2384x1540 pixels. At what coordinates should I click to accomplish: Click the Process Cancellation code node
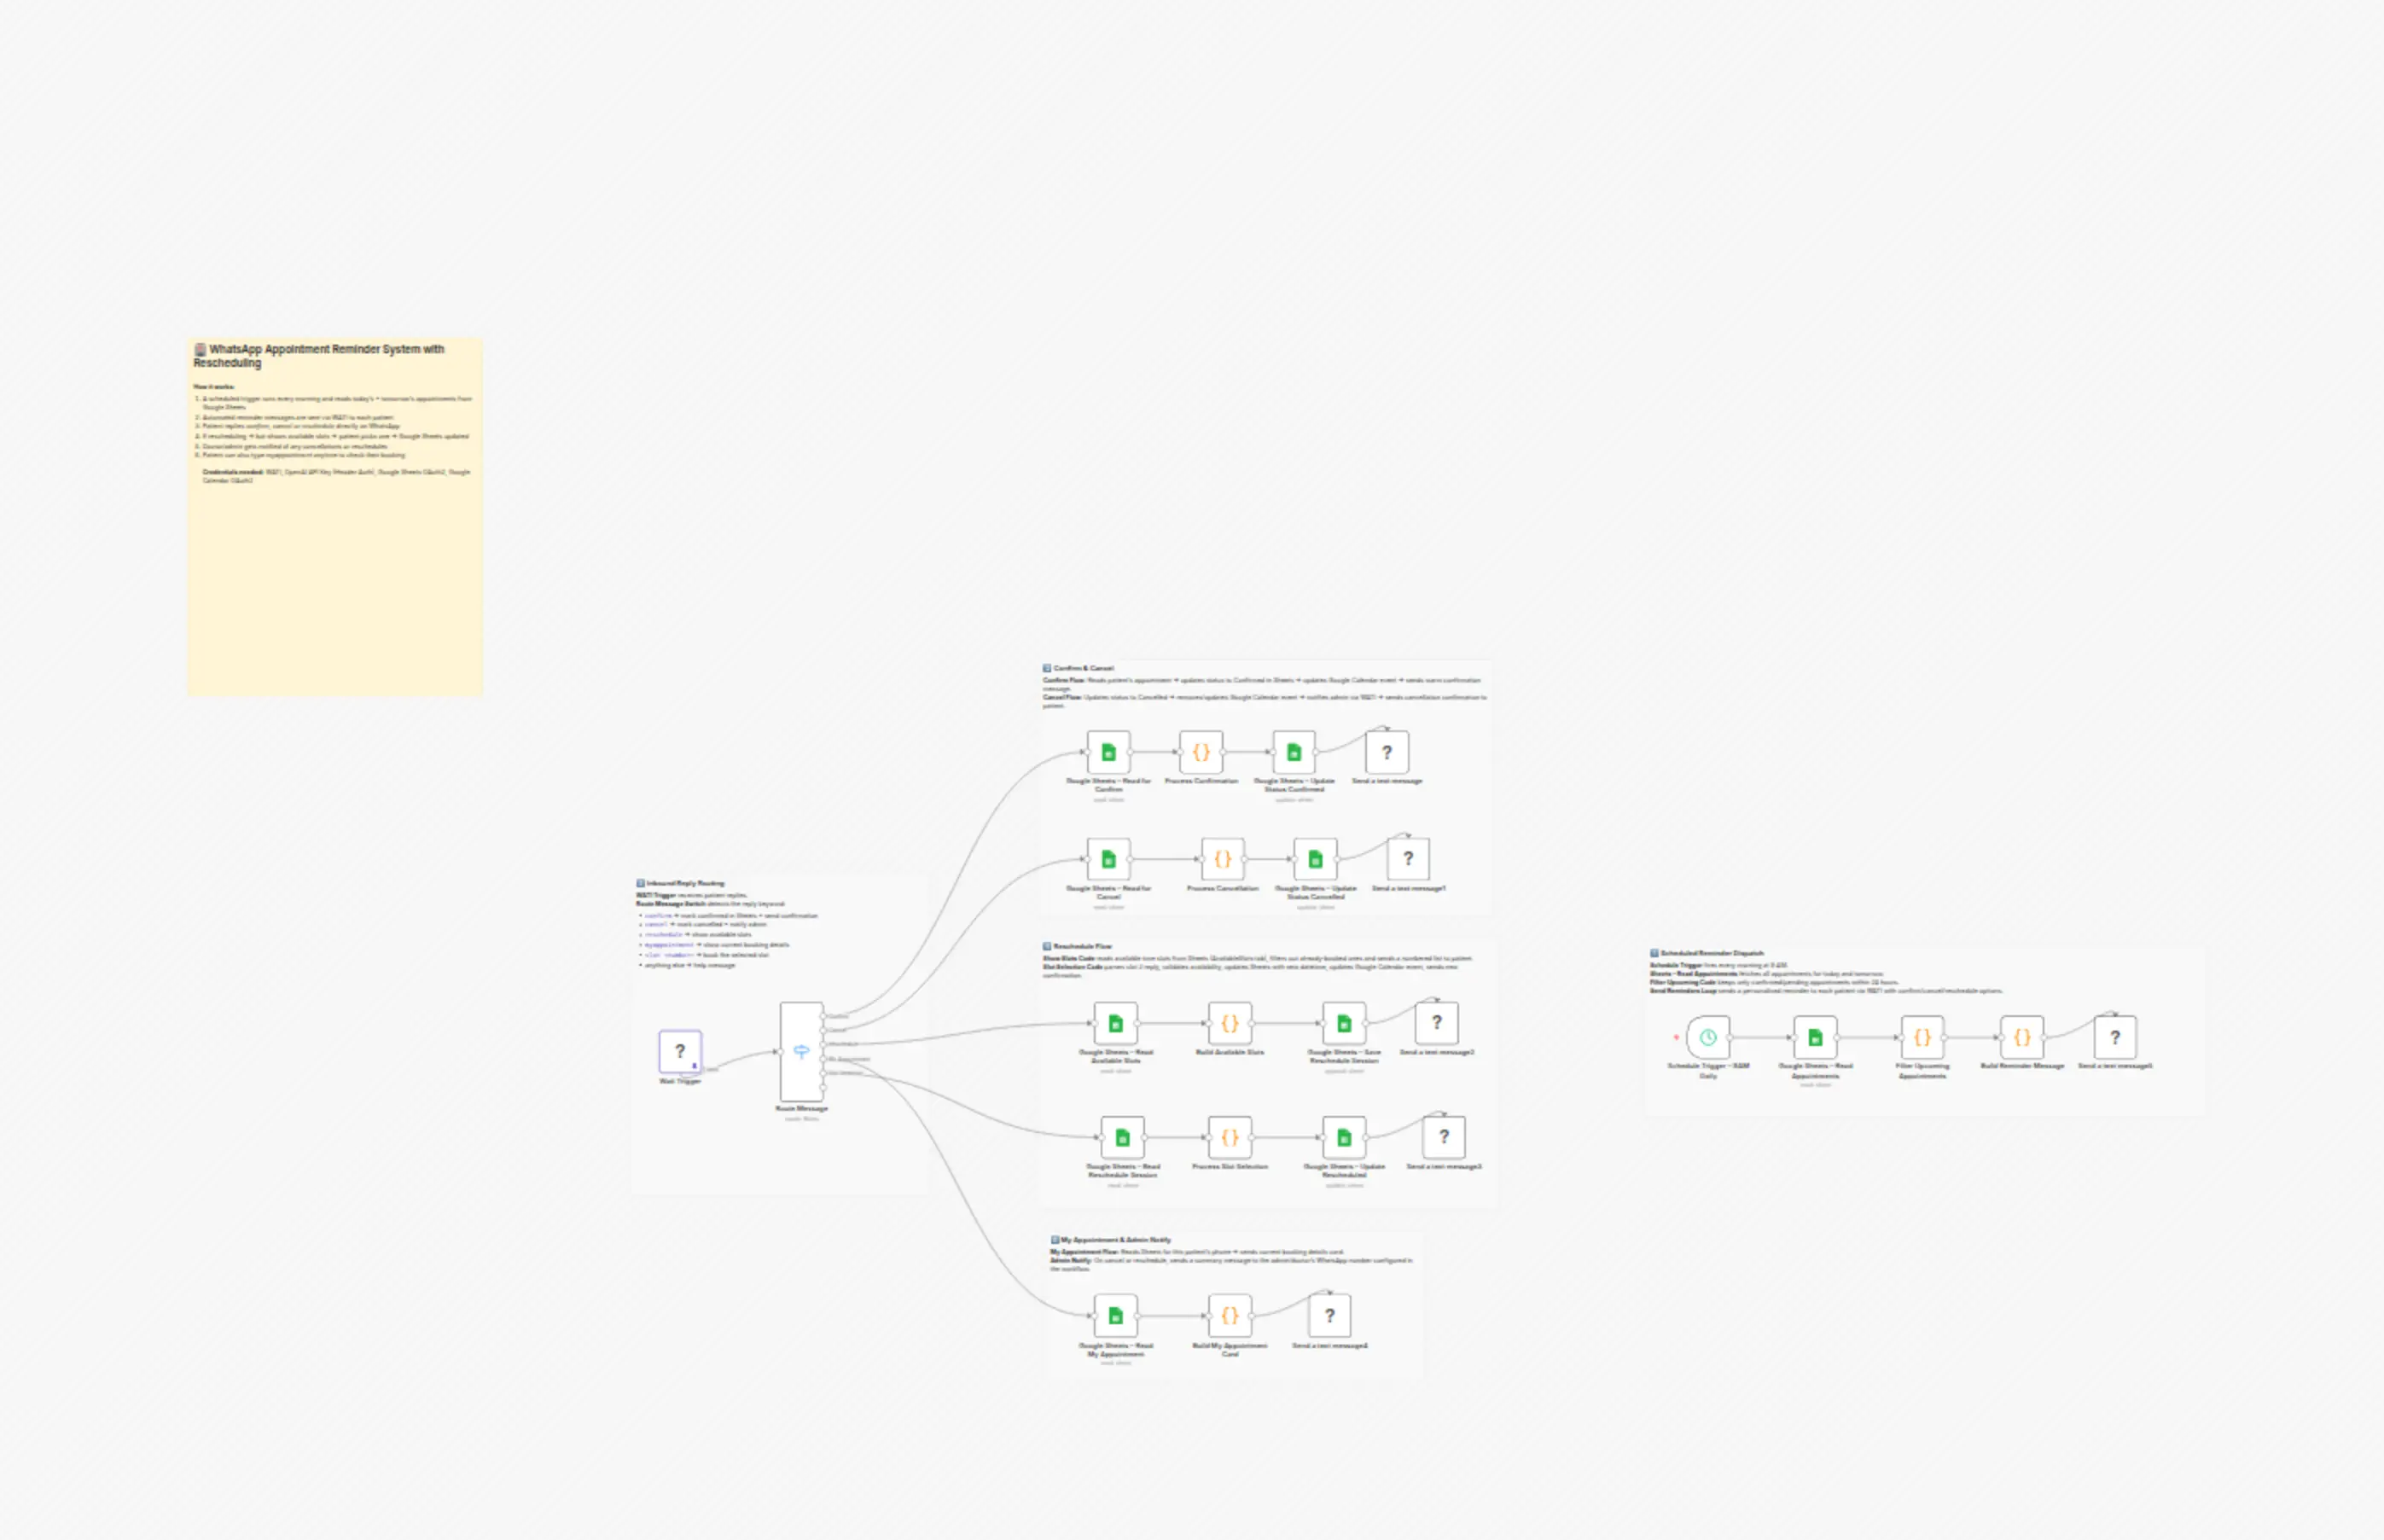[1222, 859]
